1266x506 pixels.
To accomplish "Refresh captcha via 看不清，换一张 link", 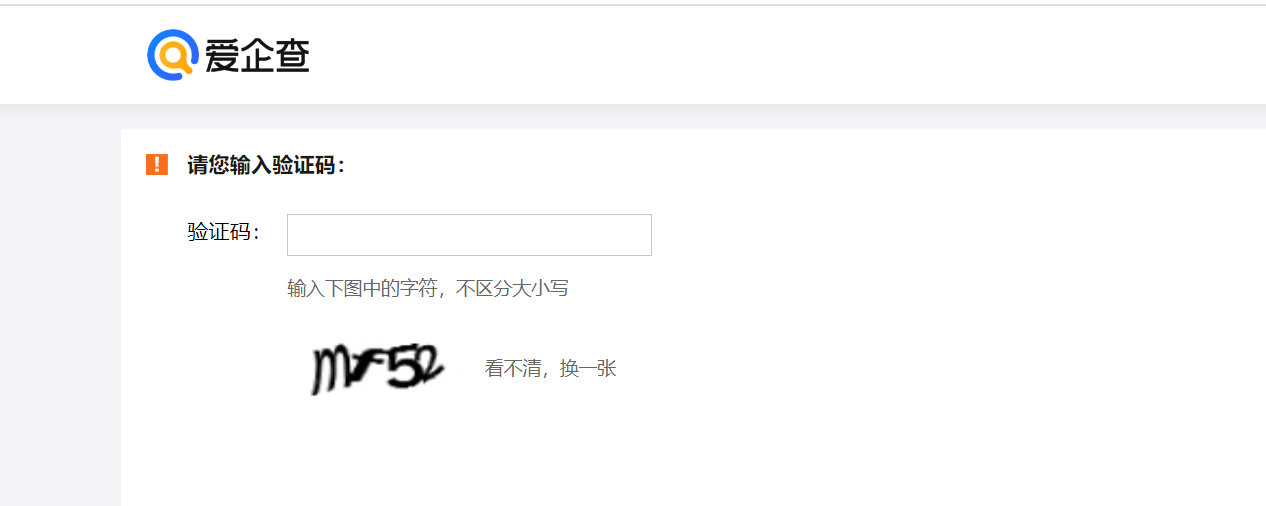I will point(550,369).
